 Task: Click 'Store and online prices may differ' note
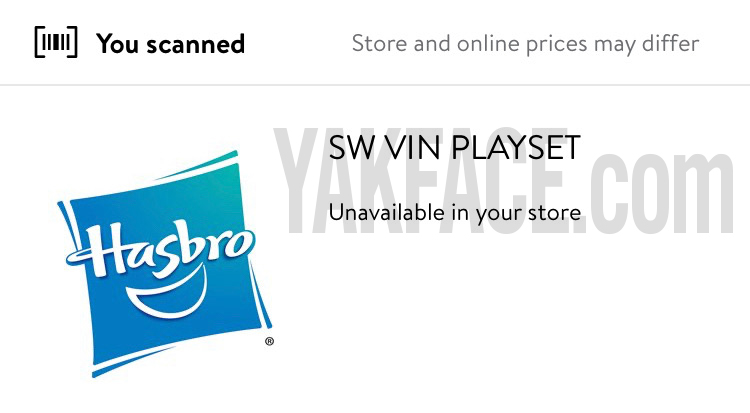click(525, 44)
